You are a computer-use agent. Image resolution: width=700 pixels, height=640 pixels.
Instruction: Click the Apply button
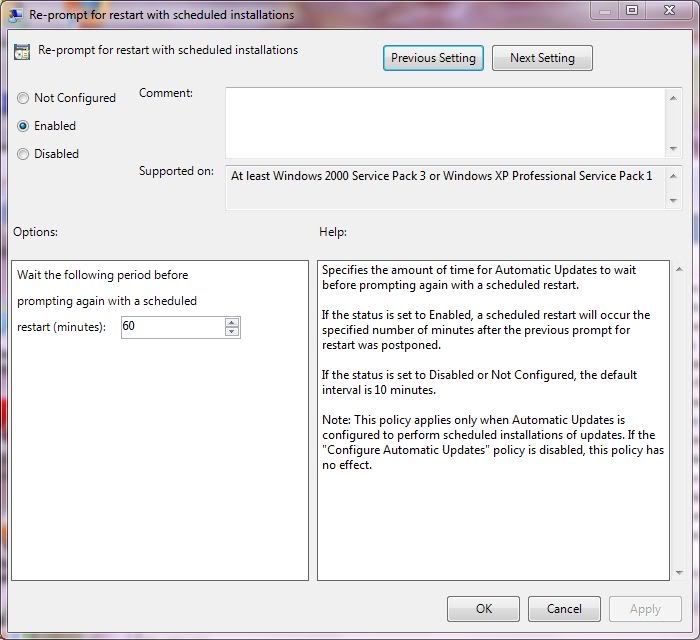(645, 608)
